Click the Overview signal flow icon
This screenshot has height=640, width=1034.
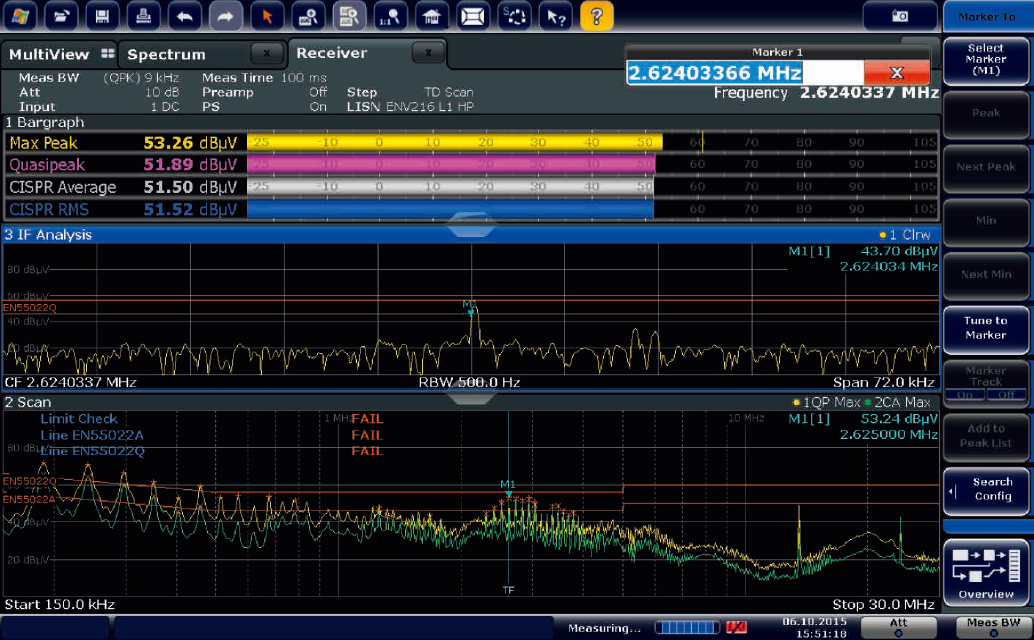[986, 571]
